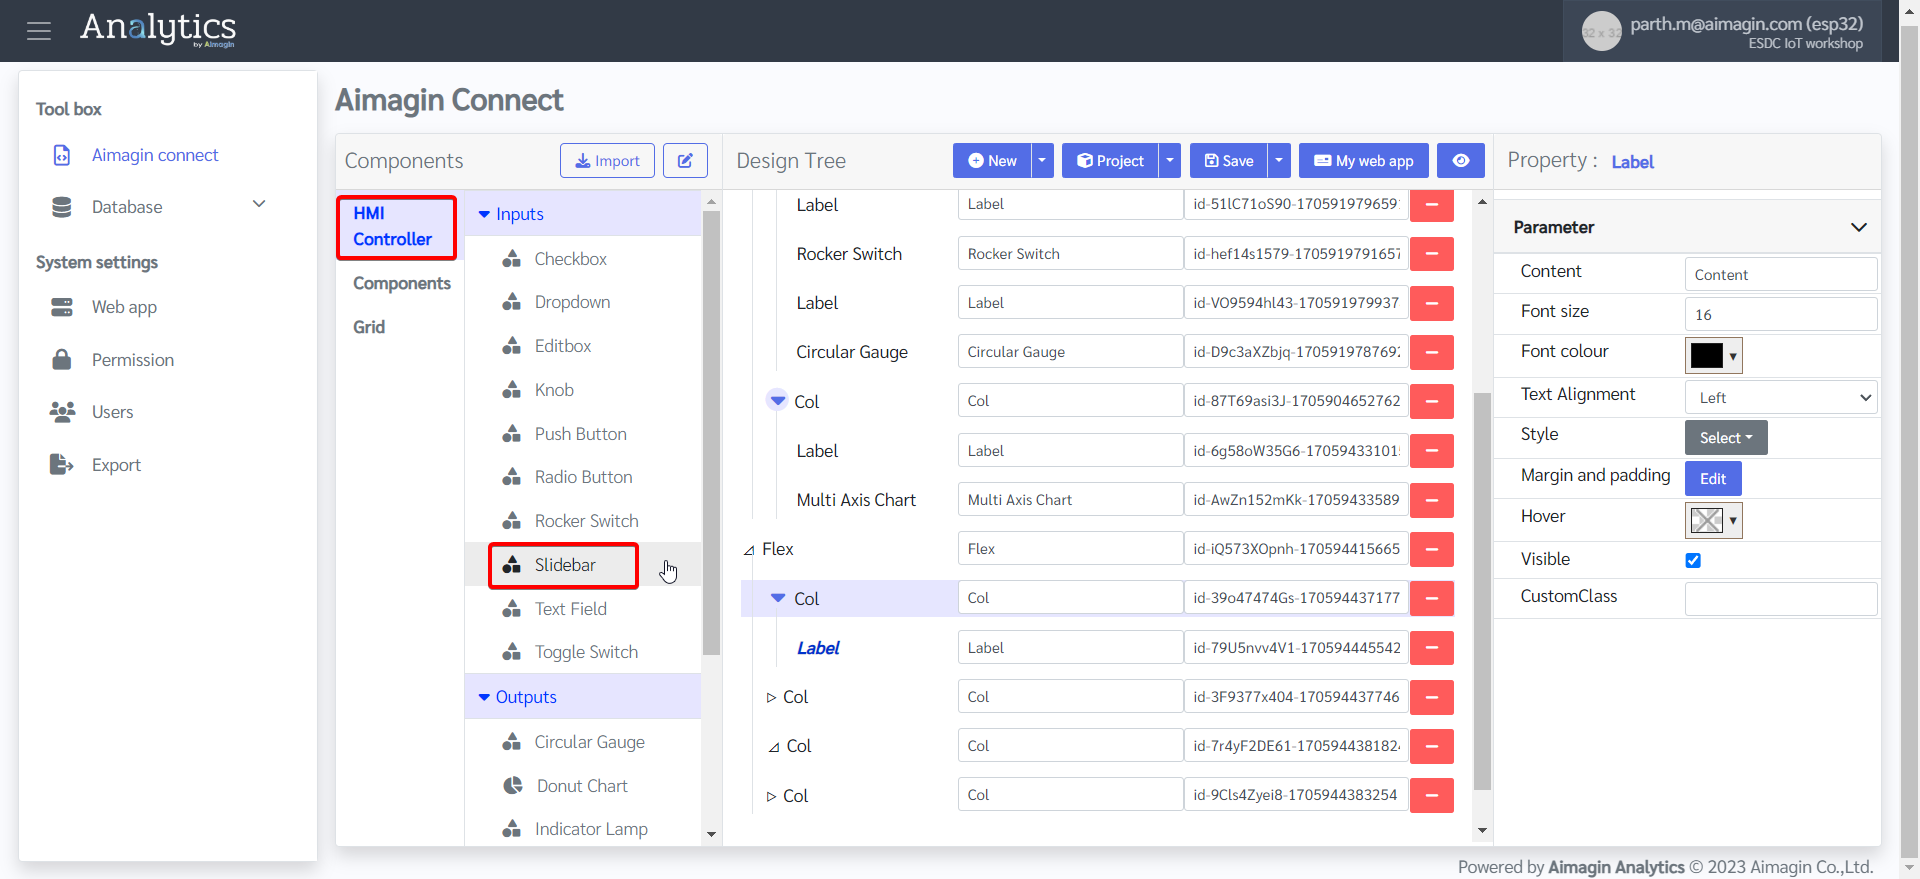The height and width of the screenshot is (879, 1920).
Task: Click the New button
Action: (992, 161)
